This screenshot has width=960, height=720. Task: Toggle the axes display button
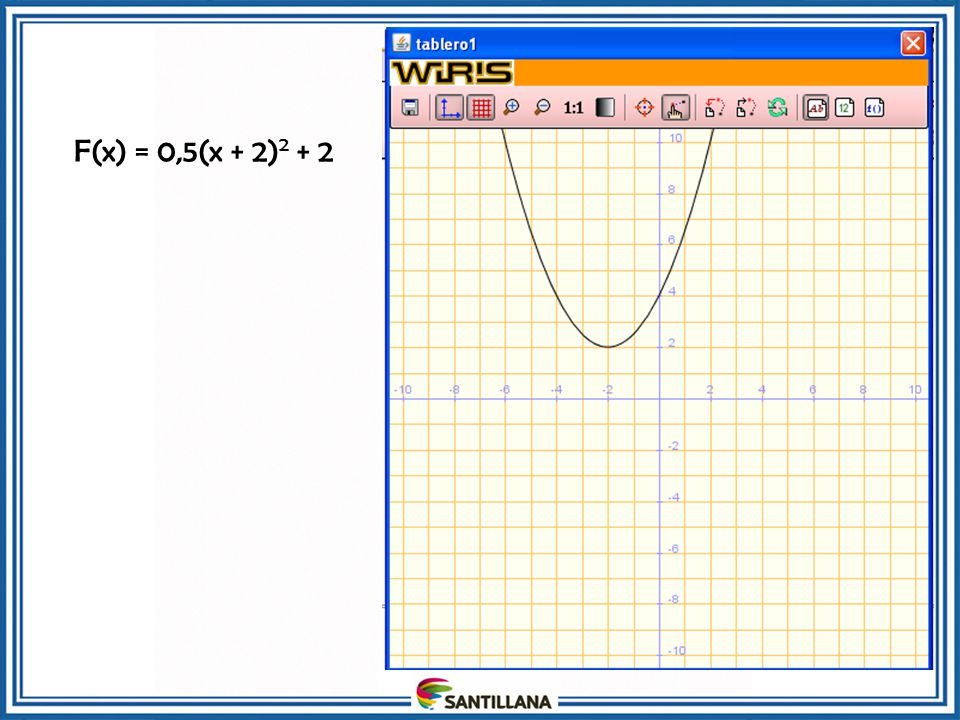[x=449, y=108]
